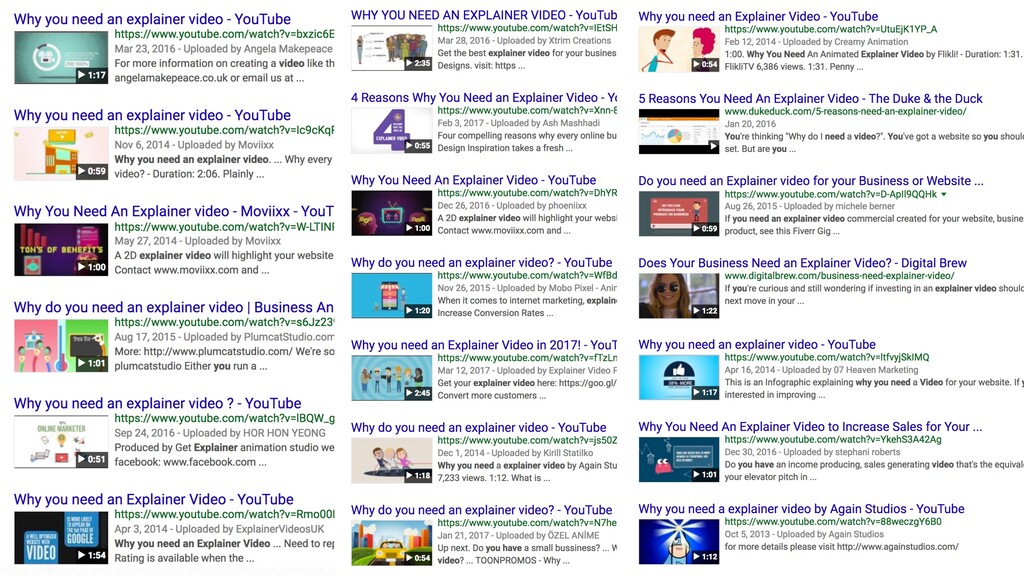Open '4 Reasons Why You Need an Explainer Video' link

484,97
